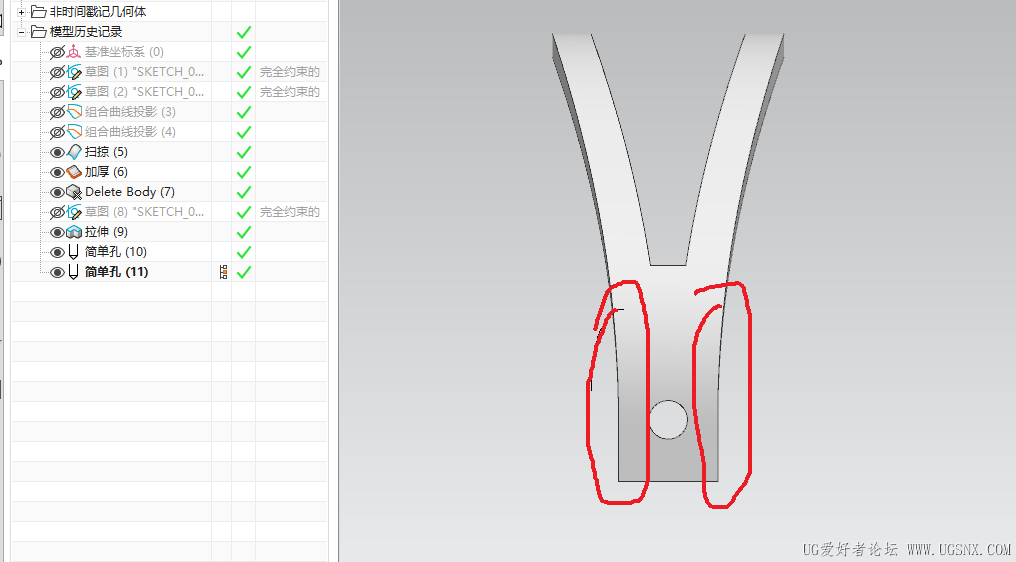The width and height of the screenshot is (1016, 562).
Task: Click the 完全约束的 status of 草图 (2)
Action: [x=290, y=92]
